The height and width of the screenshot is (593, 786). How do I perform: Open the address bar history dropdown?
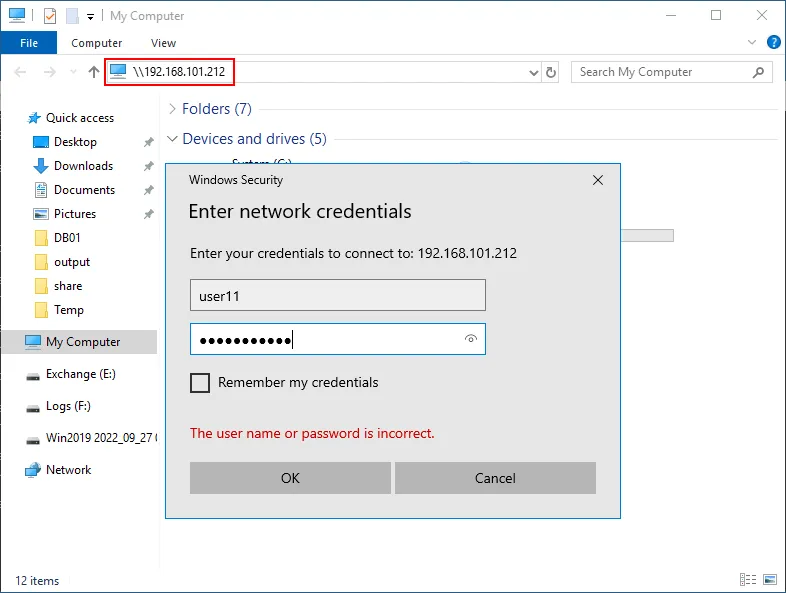[x=533, y=72]
